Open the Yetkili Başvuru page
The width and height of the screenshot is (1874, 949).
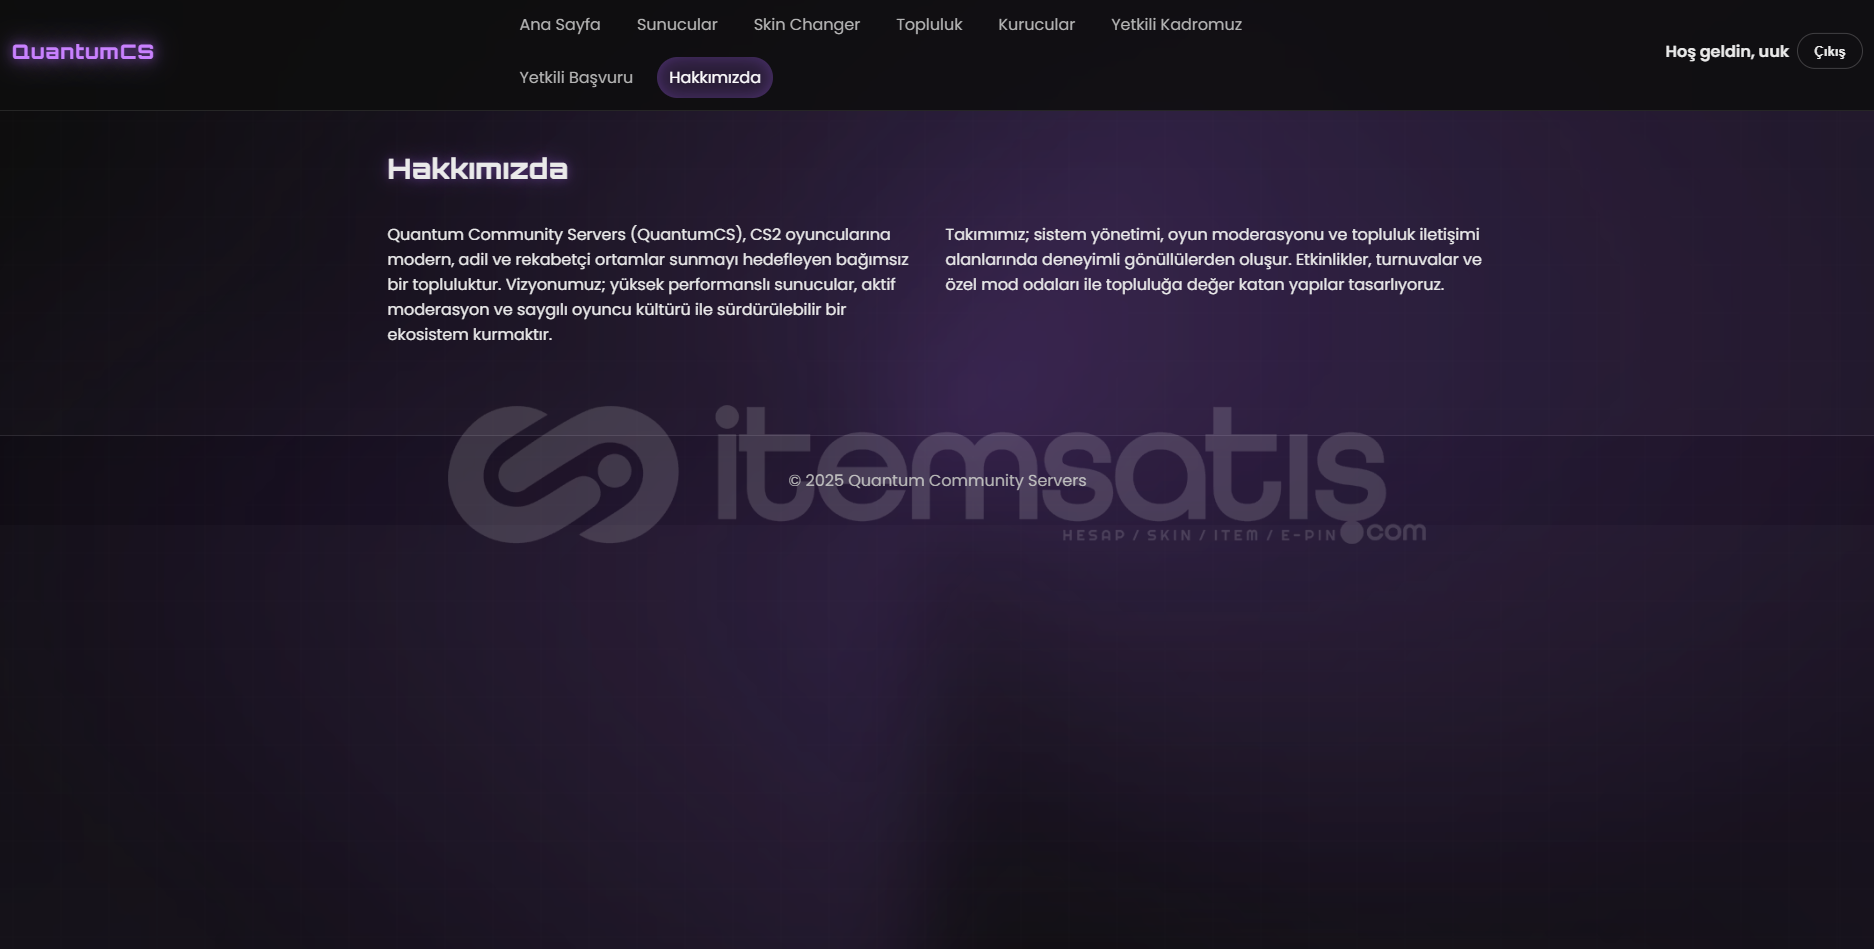coord(576,78)
